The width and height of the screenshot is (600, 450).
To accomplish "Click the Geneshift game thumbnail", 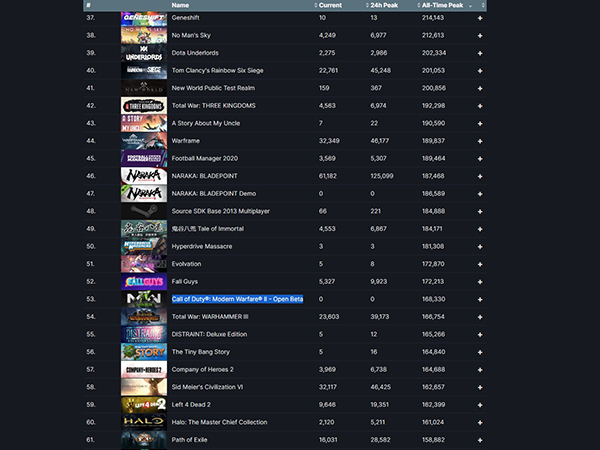I will pyautogui.click(x=144, y=18).
